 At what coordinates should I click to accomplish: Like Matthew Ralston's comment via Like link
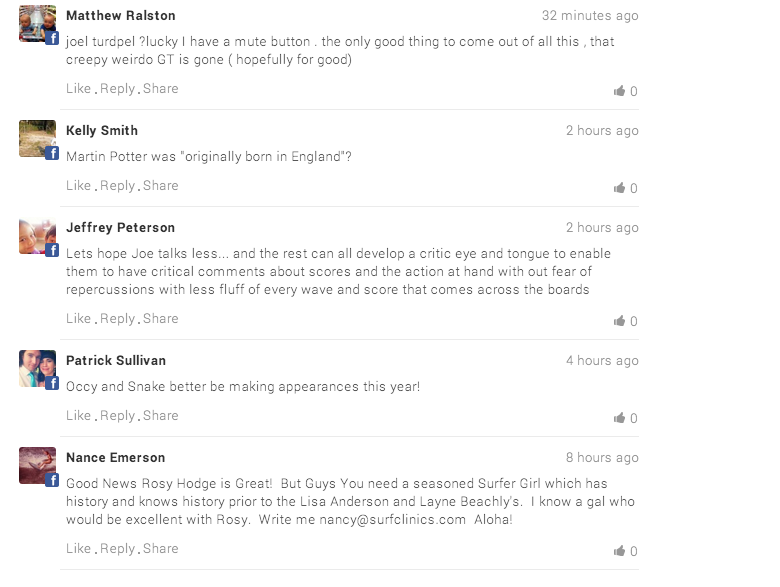pos(78,88)
